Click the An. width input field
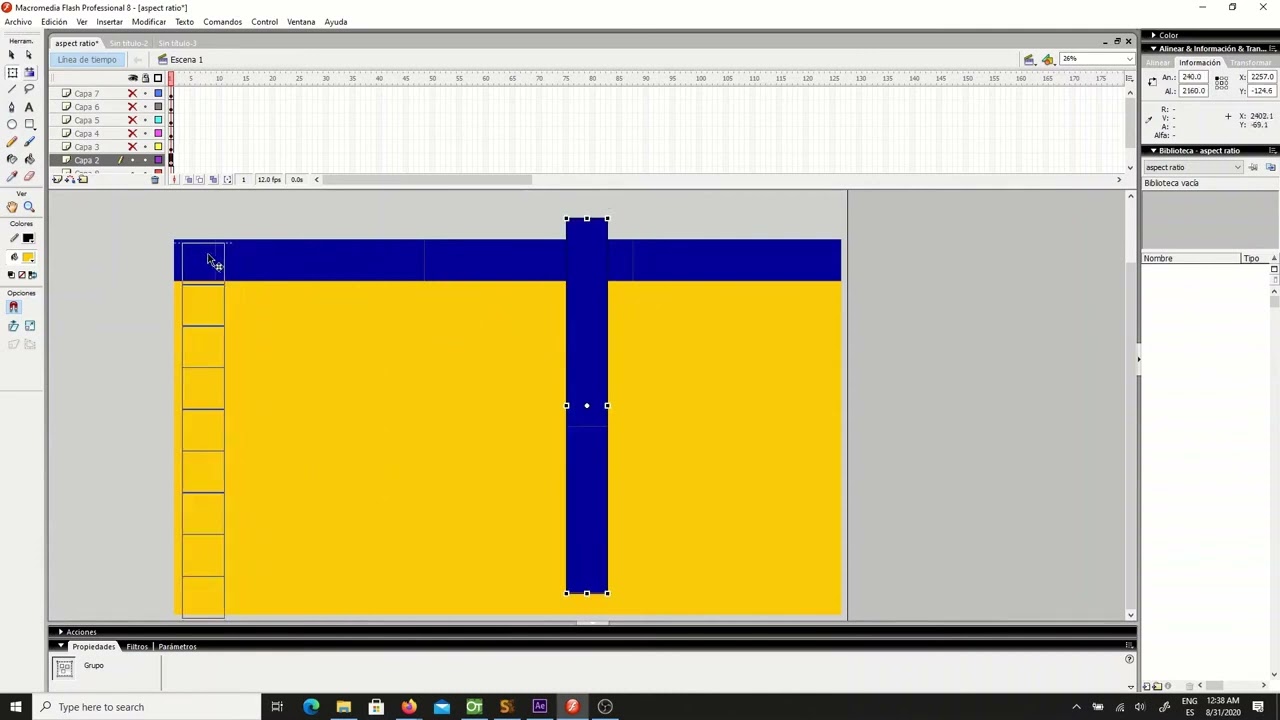1280x720 pixels. [1194, 77]
